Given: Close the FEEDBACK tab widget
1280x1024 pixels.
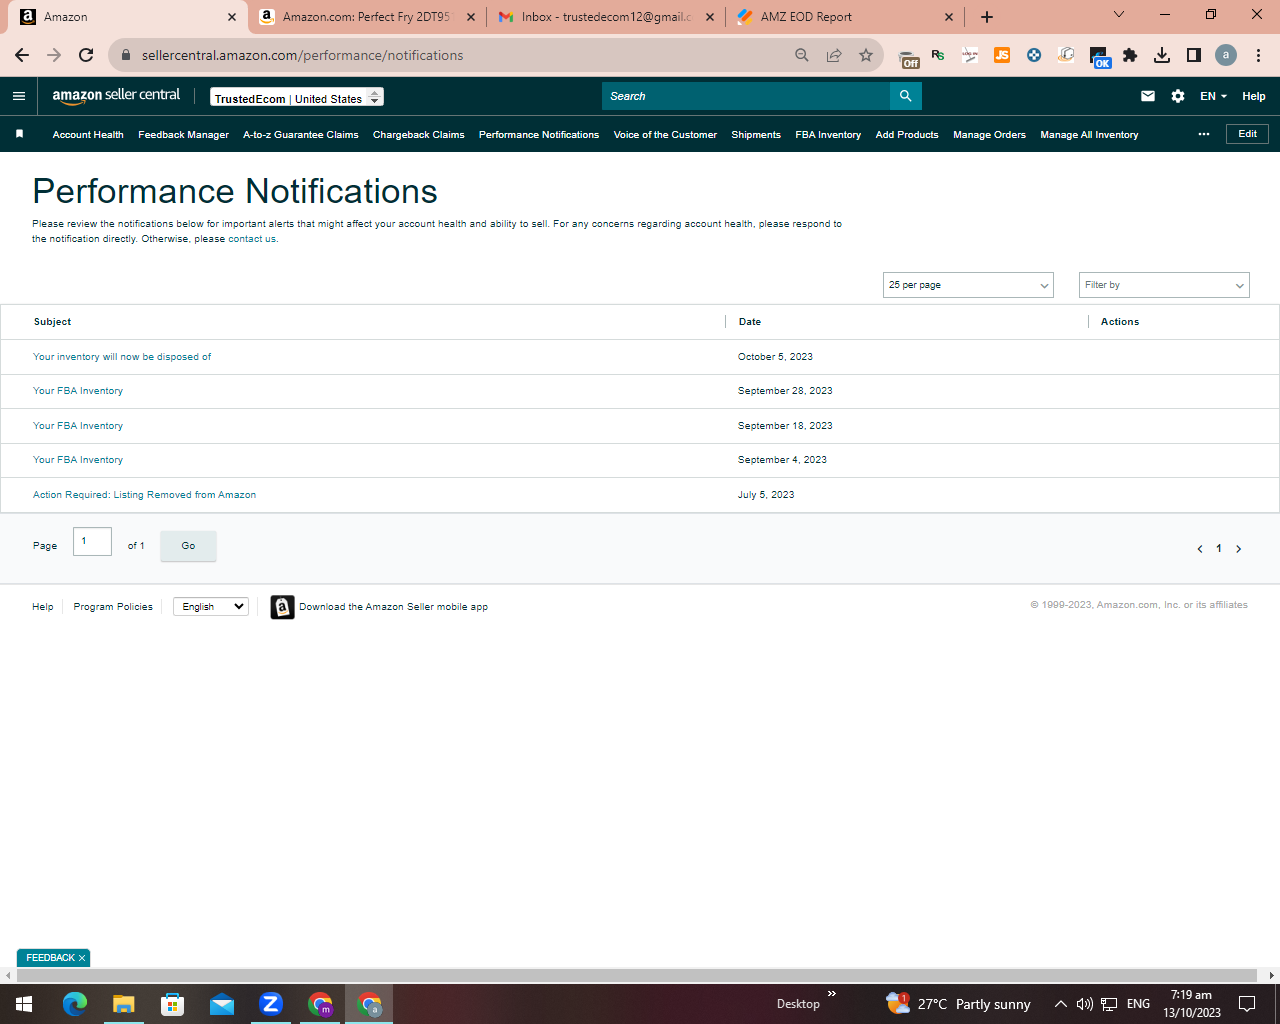Looking at the screenshot, I should (82, 958).
